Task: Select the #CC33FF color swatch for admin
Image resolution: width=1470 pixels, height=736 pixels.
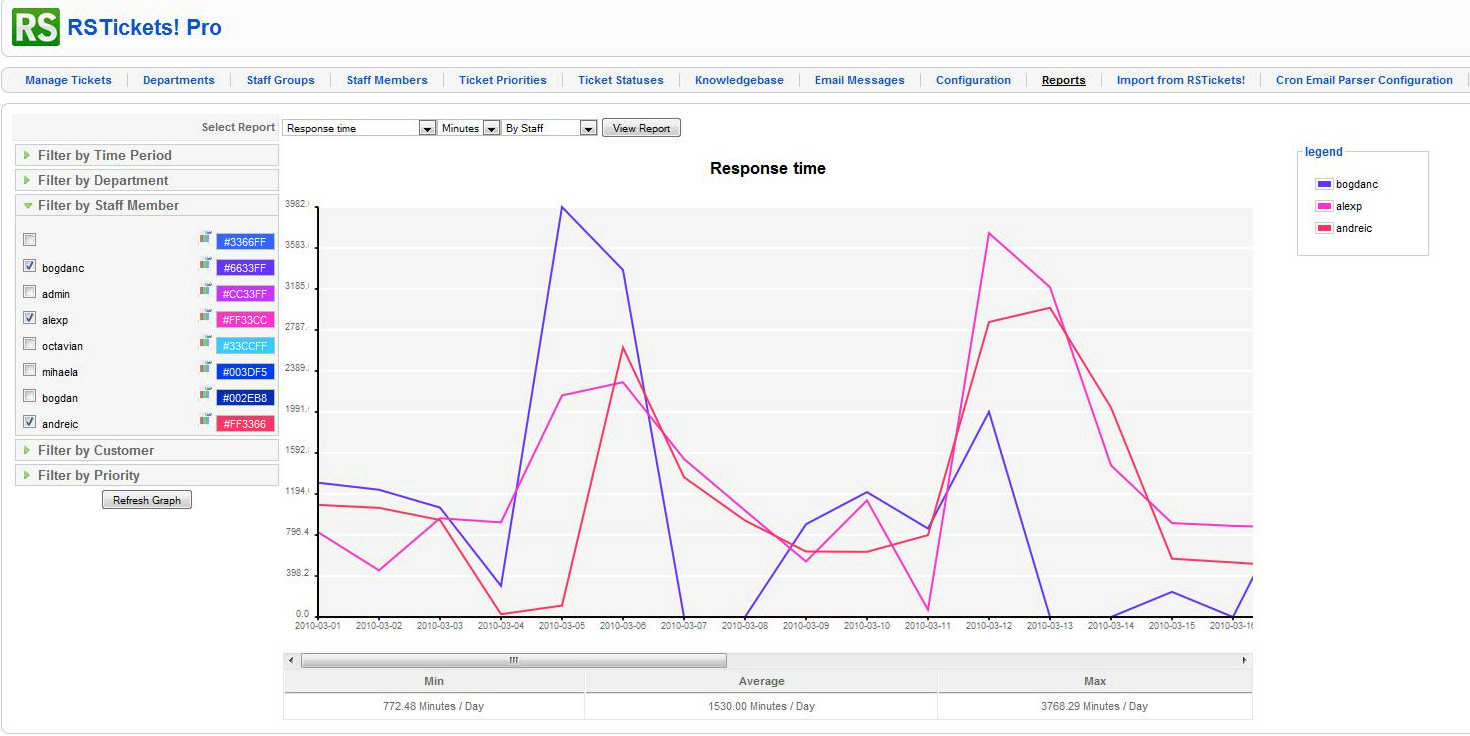Action: point(246,293)
